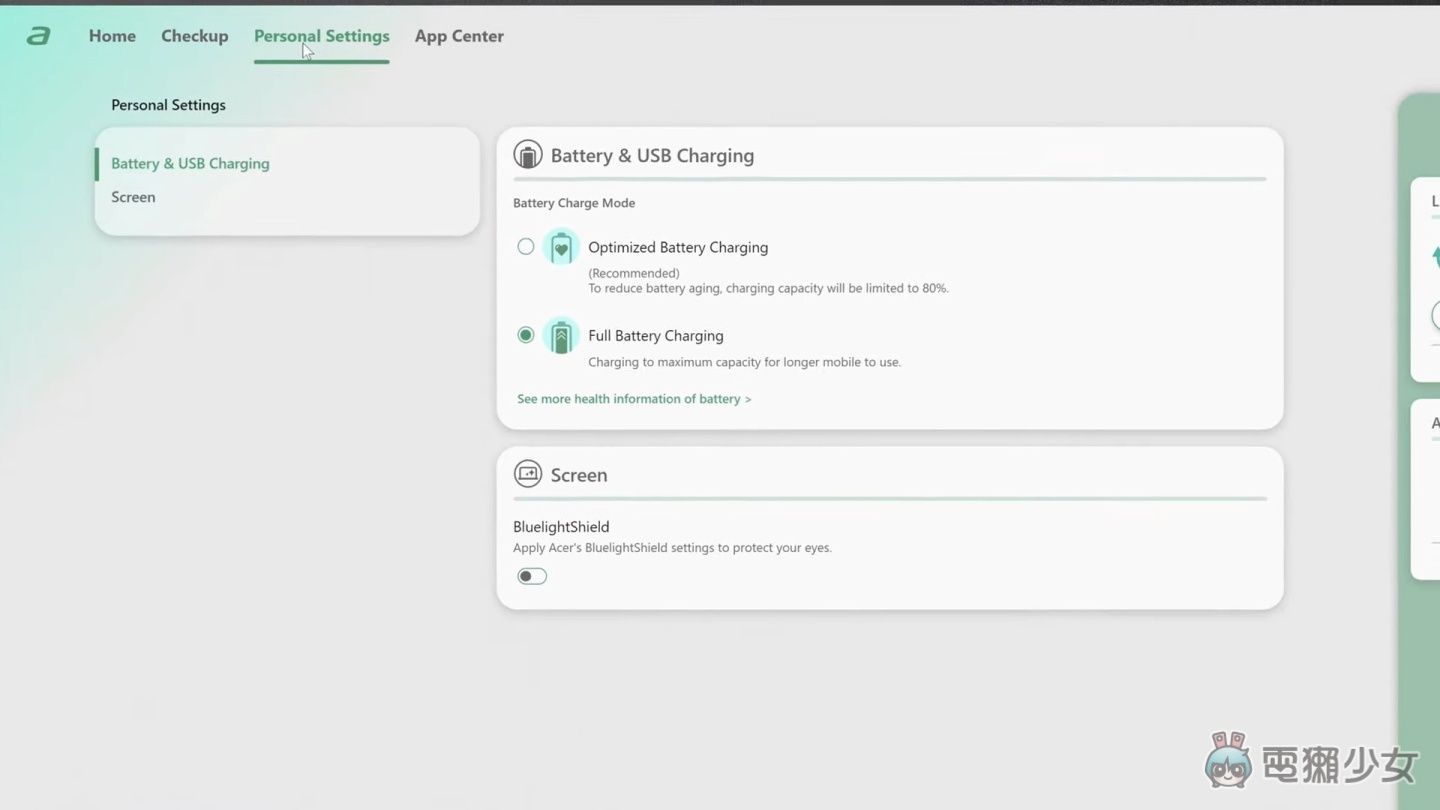Click the full battery icon beside Full Battery Charging
The height and width of the screenshot is (810, 1440).
tap(561, 336)
